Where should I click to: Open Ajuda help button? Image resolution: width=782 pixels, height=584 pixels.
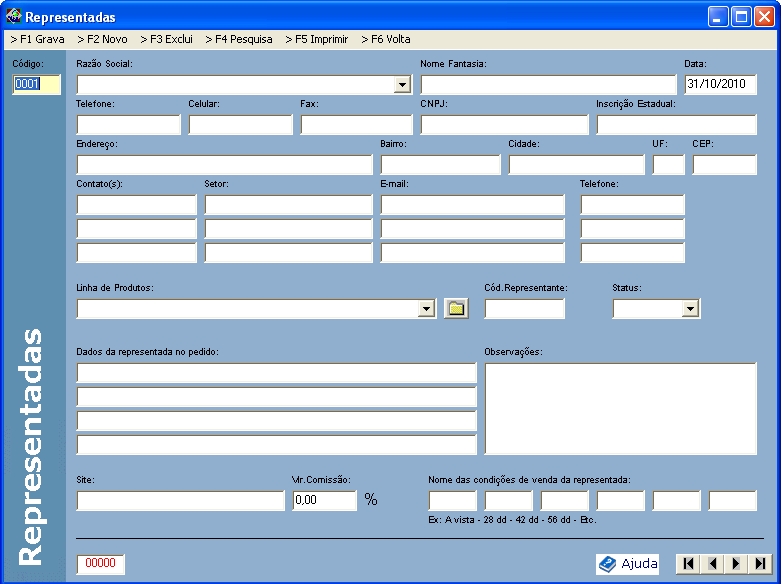[628, 564]
